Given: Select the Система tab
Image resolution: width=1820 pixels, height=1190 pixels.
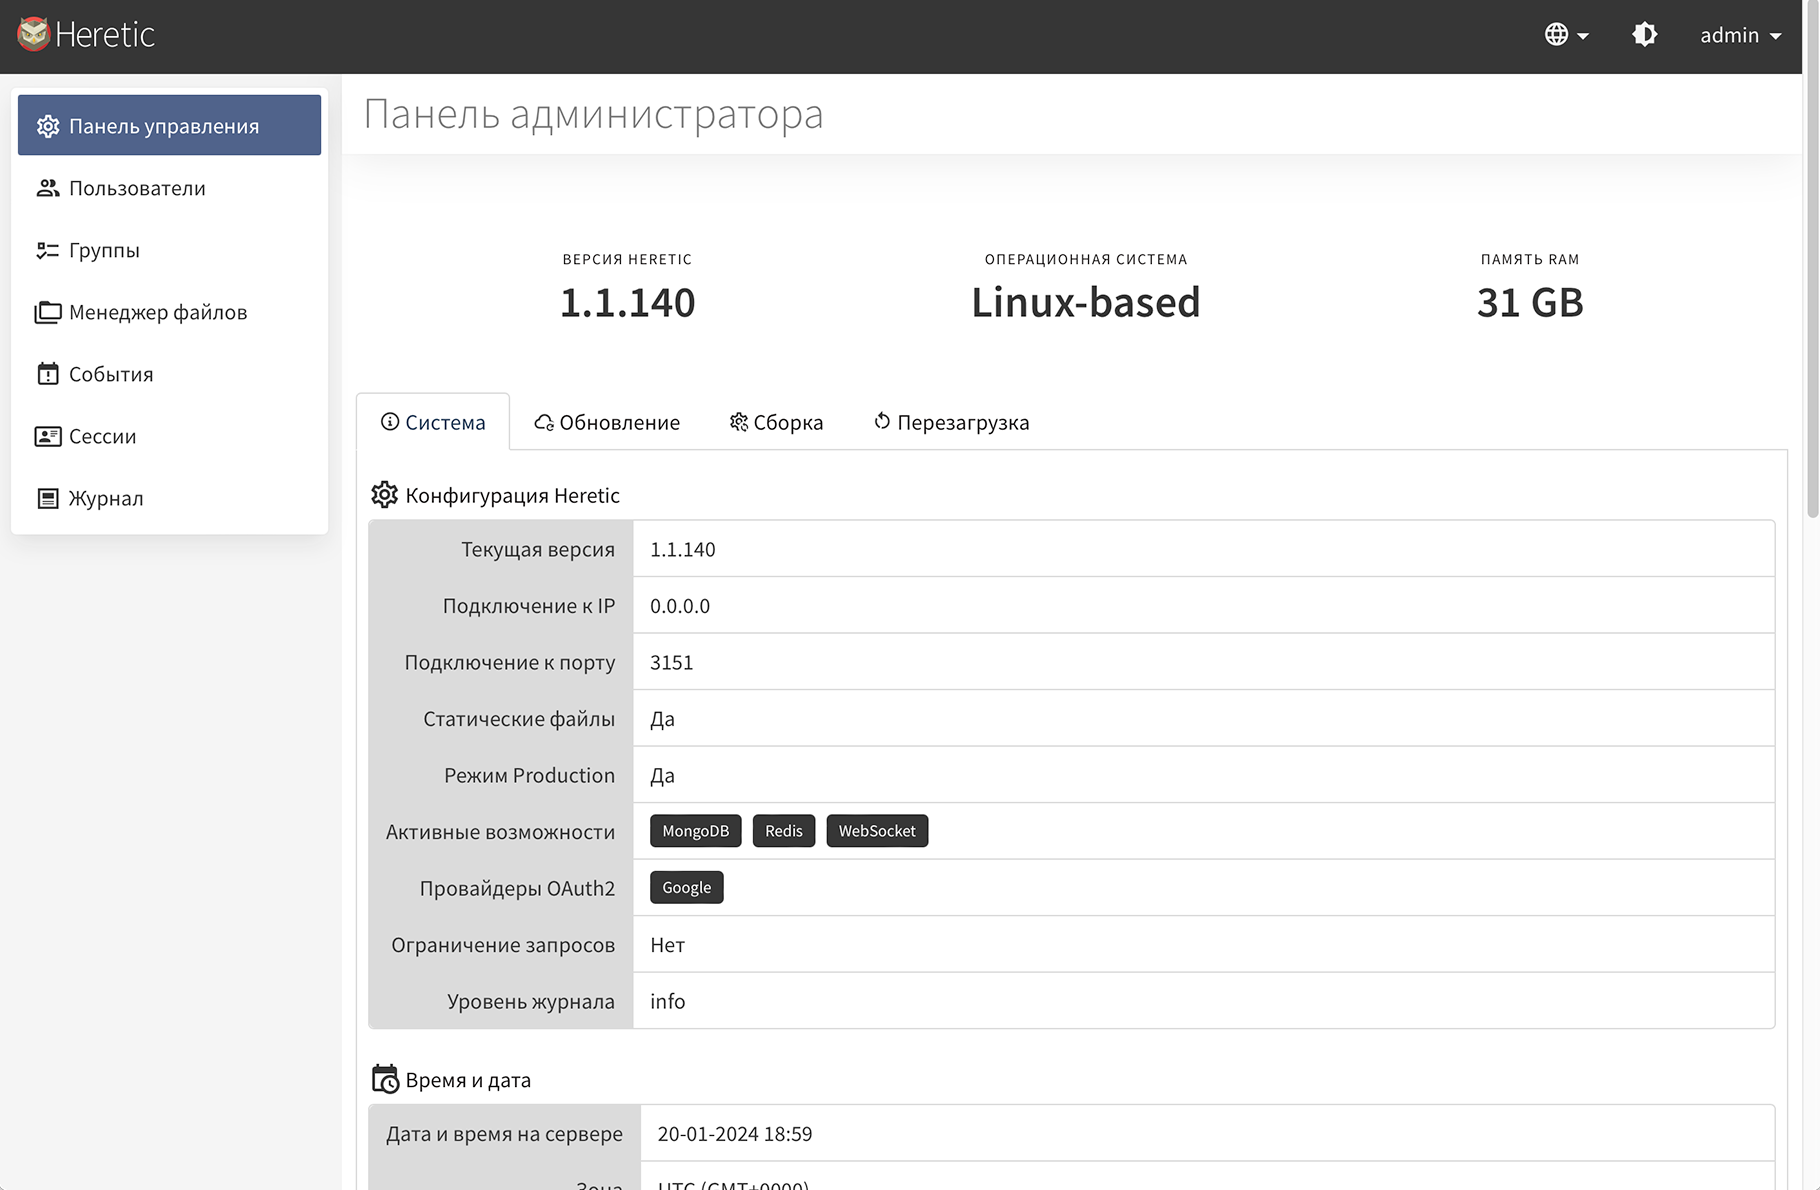Looking at the screenshot, I should [433, 422].
